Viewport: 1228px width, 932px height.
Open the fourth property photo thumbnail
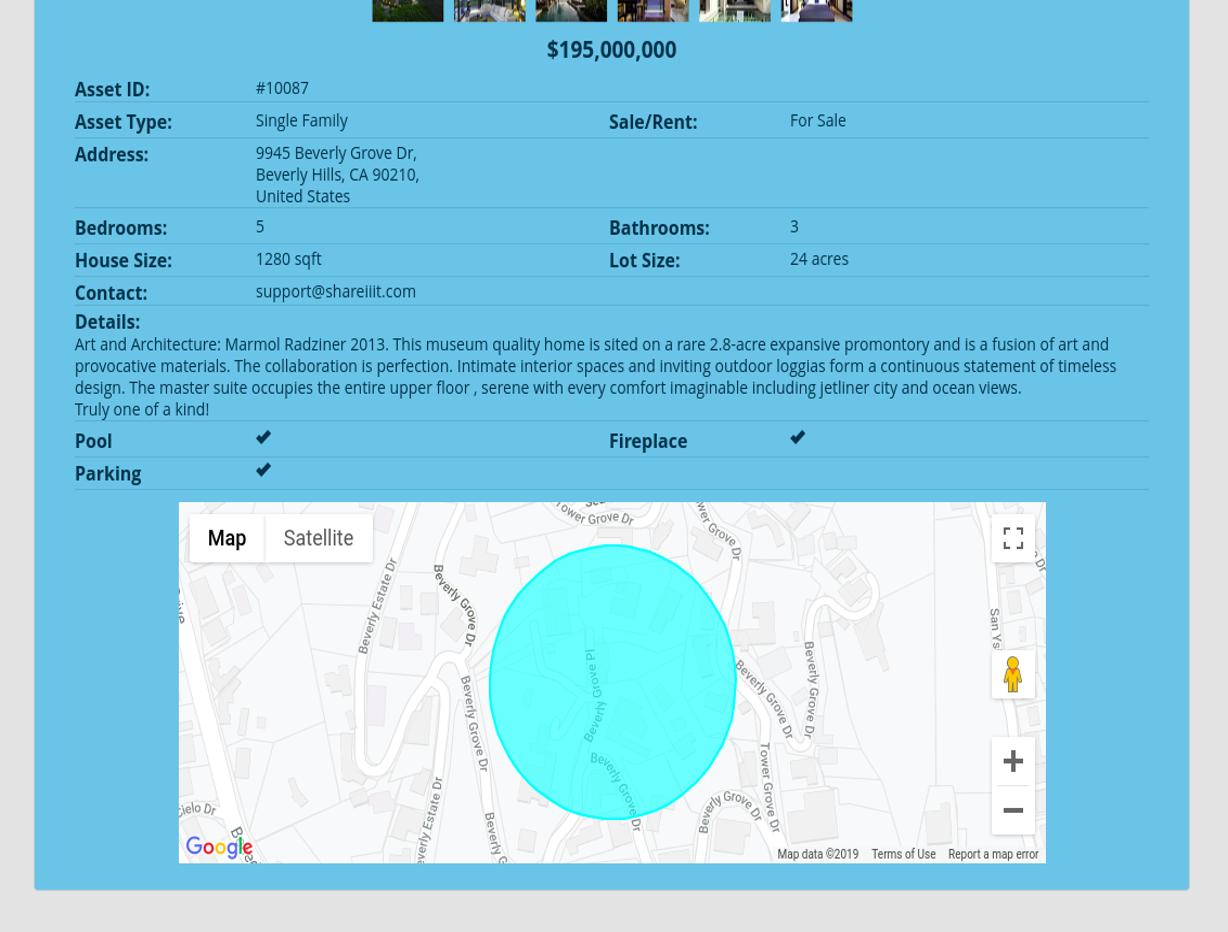(653, 10)
